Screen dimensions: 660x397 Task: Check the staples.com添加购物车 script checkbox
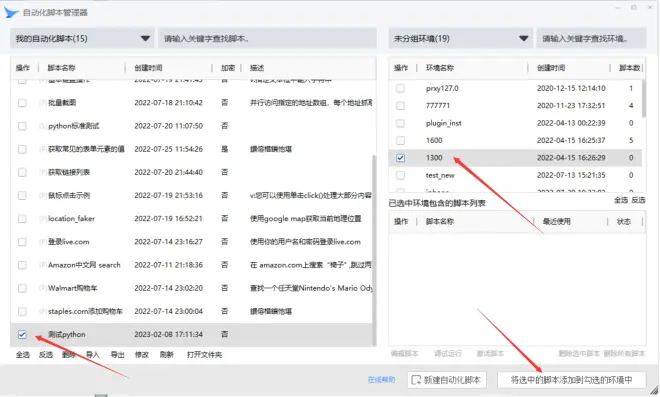coord(22,311)
